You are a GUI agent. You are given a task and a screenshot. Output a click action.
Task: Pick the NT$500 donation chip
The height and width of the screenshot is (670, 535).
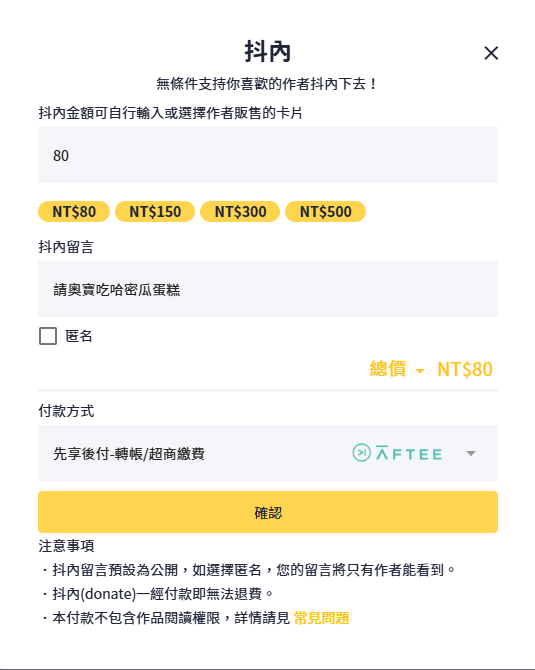326,212
